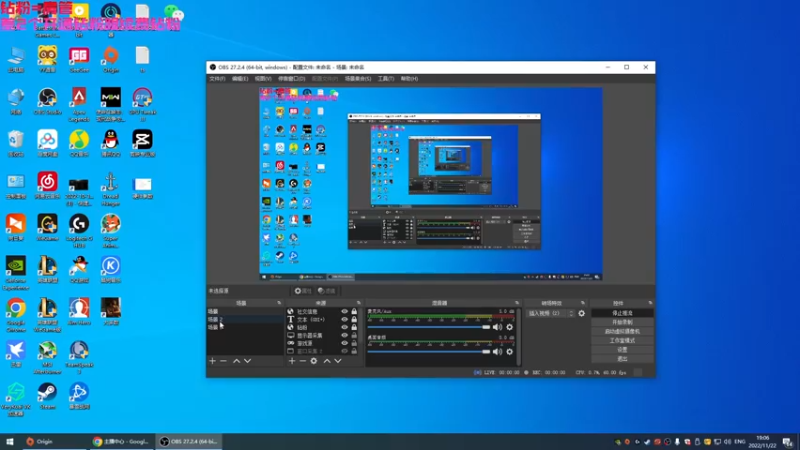Move the scene up with the arrow
This screenshot has height=450, width=800.
point(236,361)
